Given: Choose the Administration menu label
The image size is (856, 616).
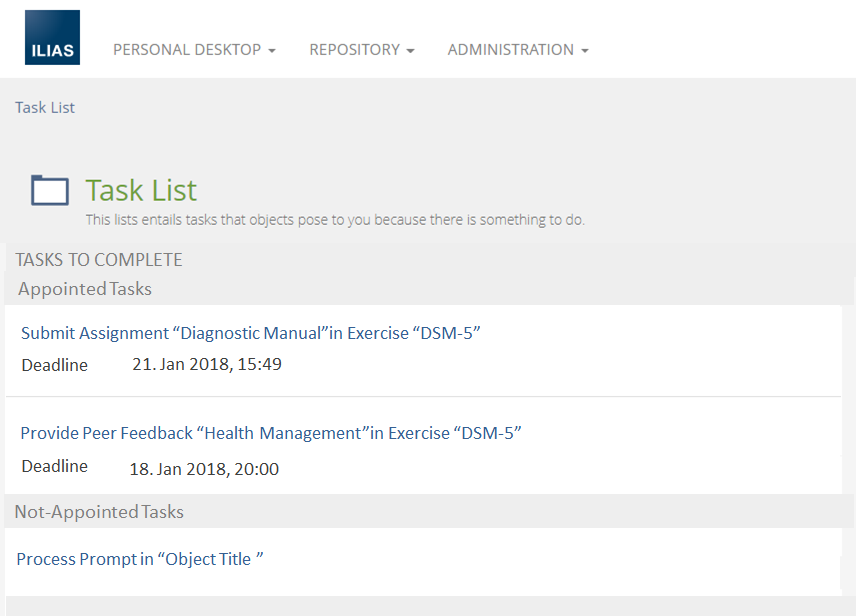Looking at the screenshot, I should coord(510,50).
